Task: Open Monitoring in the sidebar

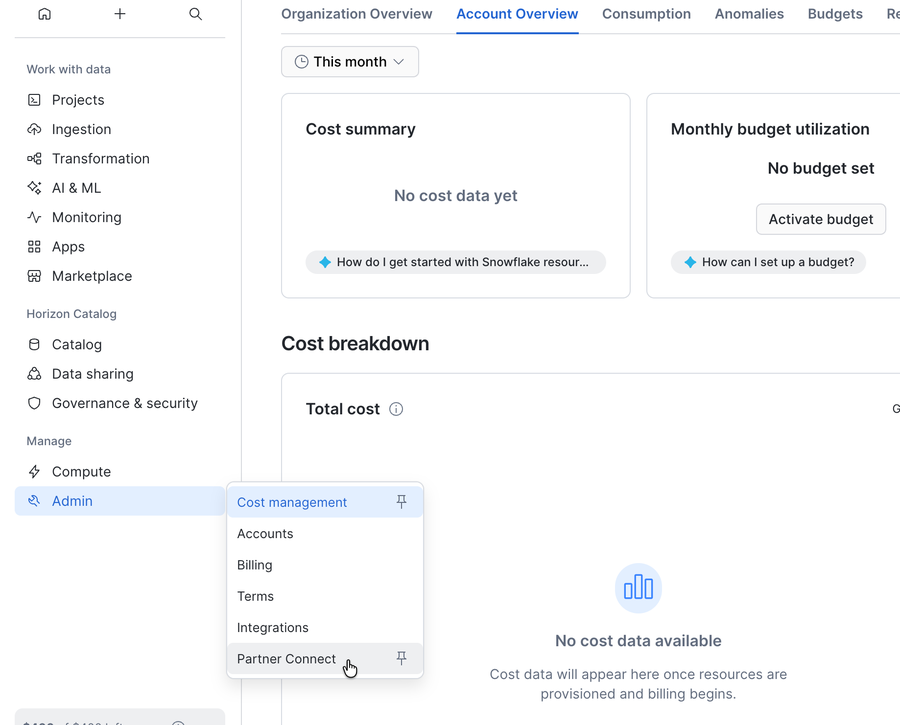Action: (119, 217)
